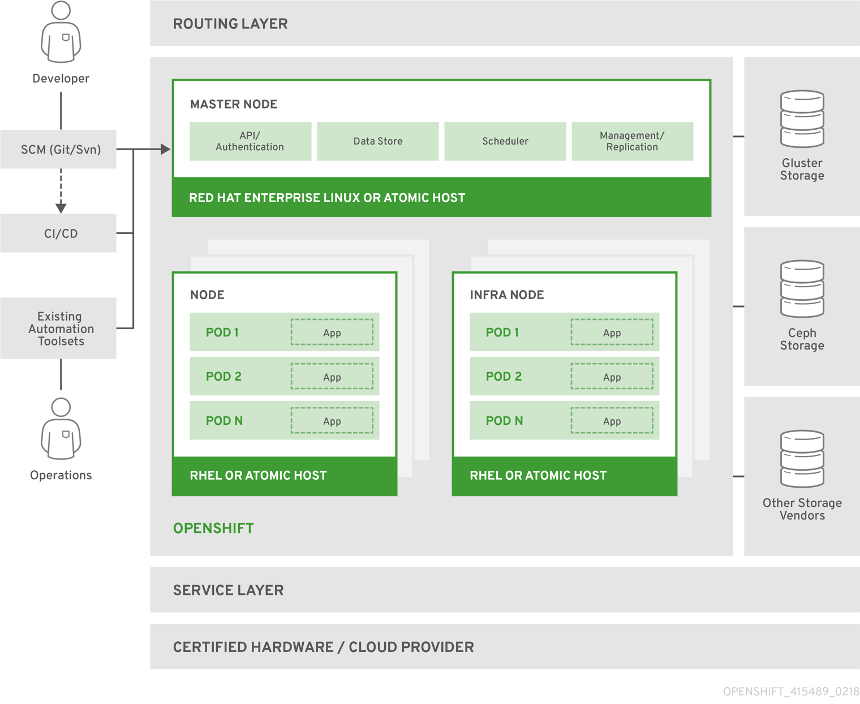Select the Data Store component
Screen dimensions: 860x704
377,141
